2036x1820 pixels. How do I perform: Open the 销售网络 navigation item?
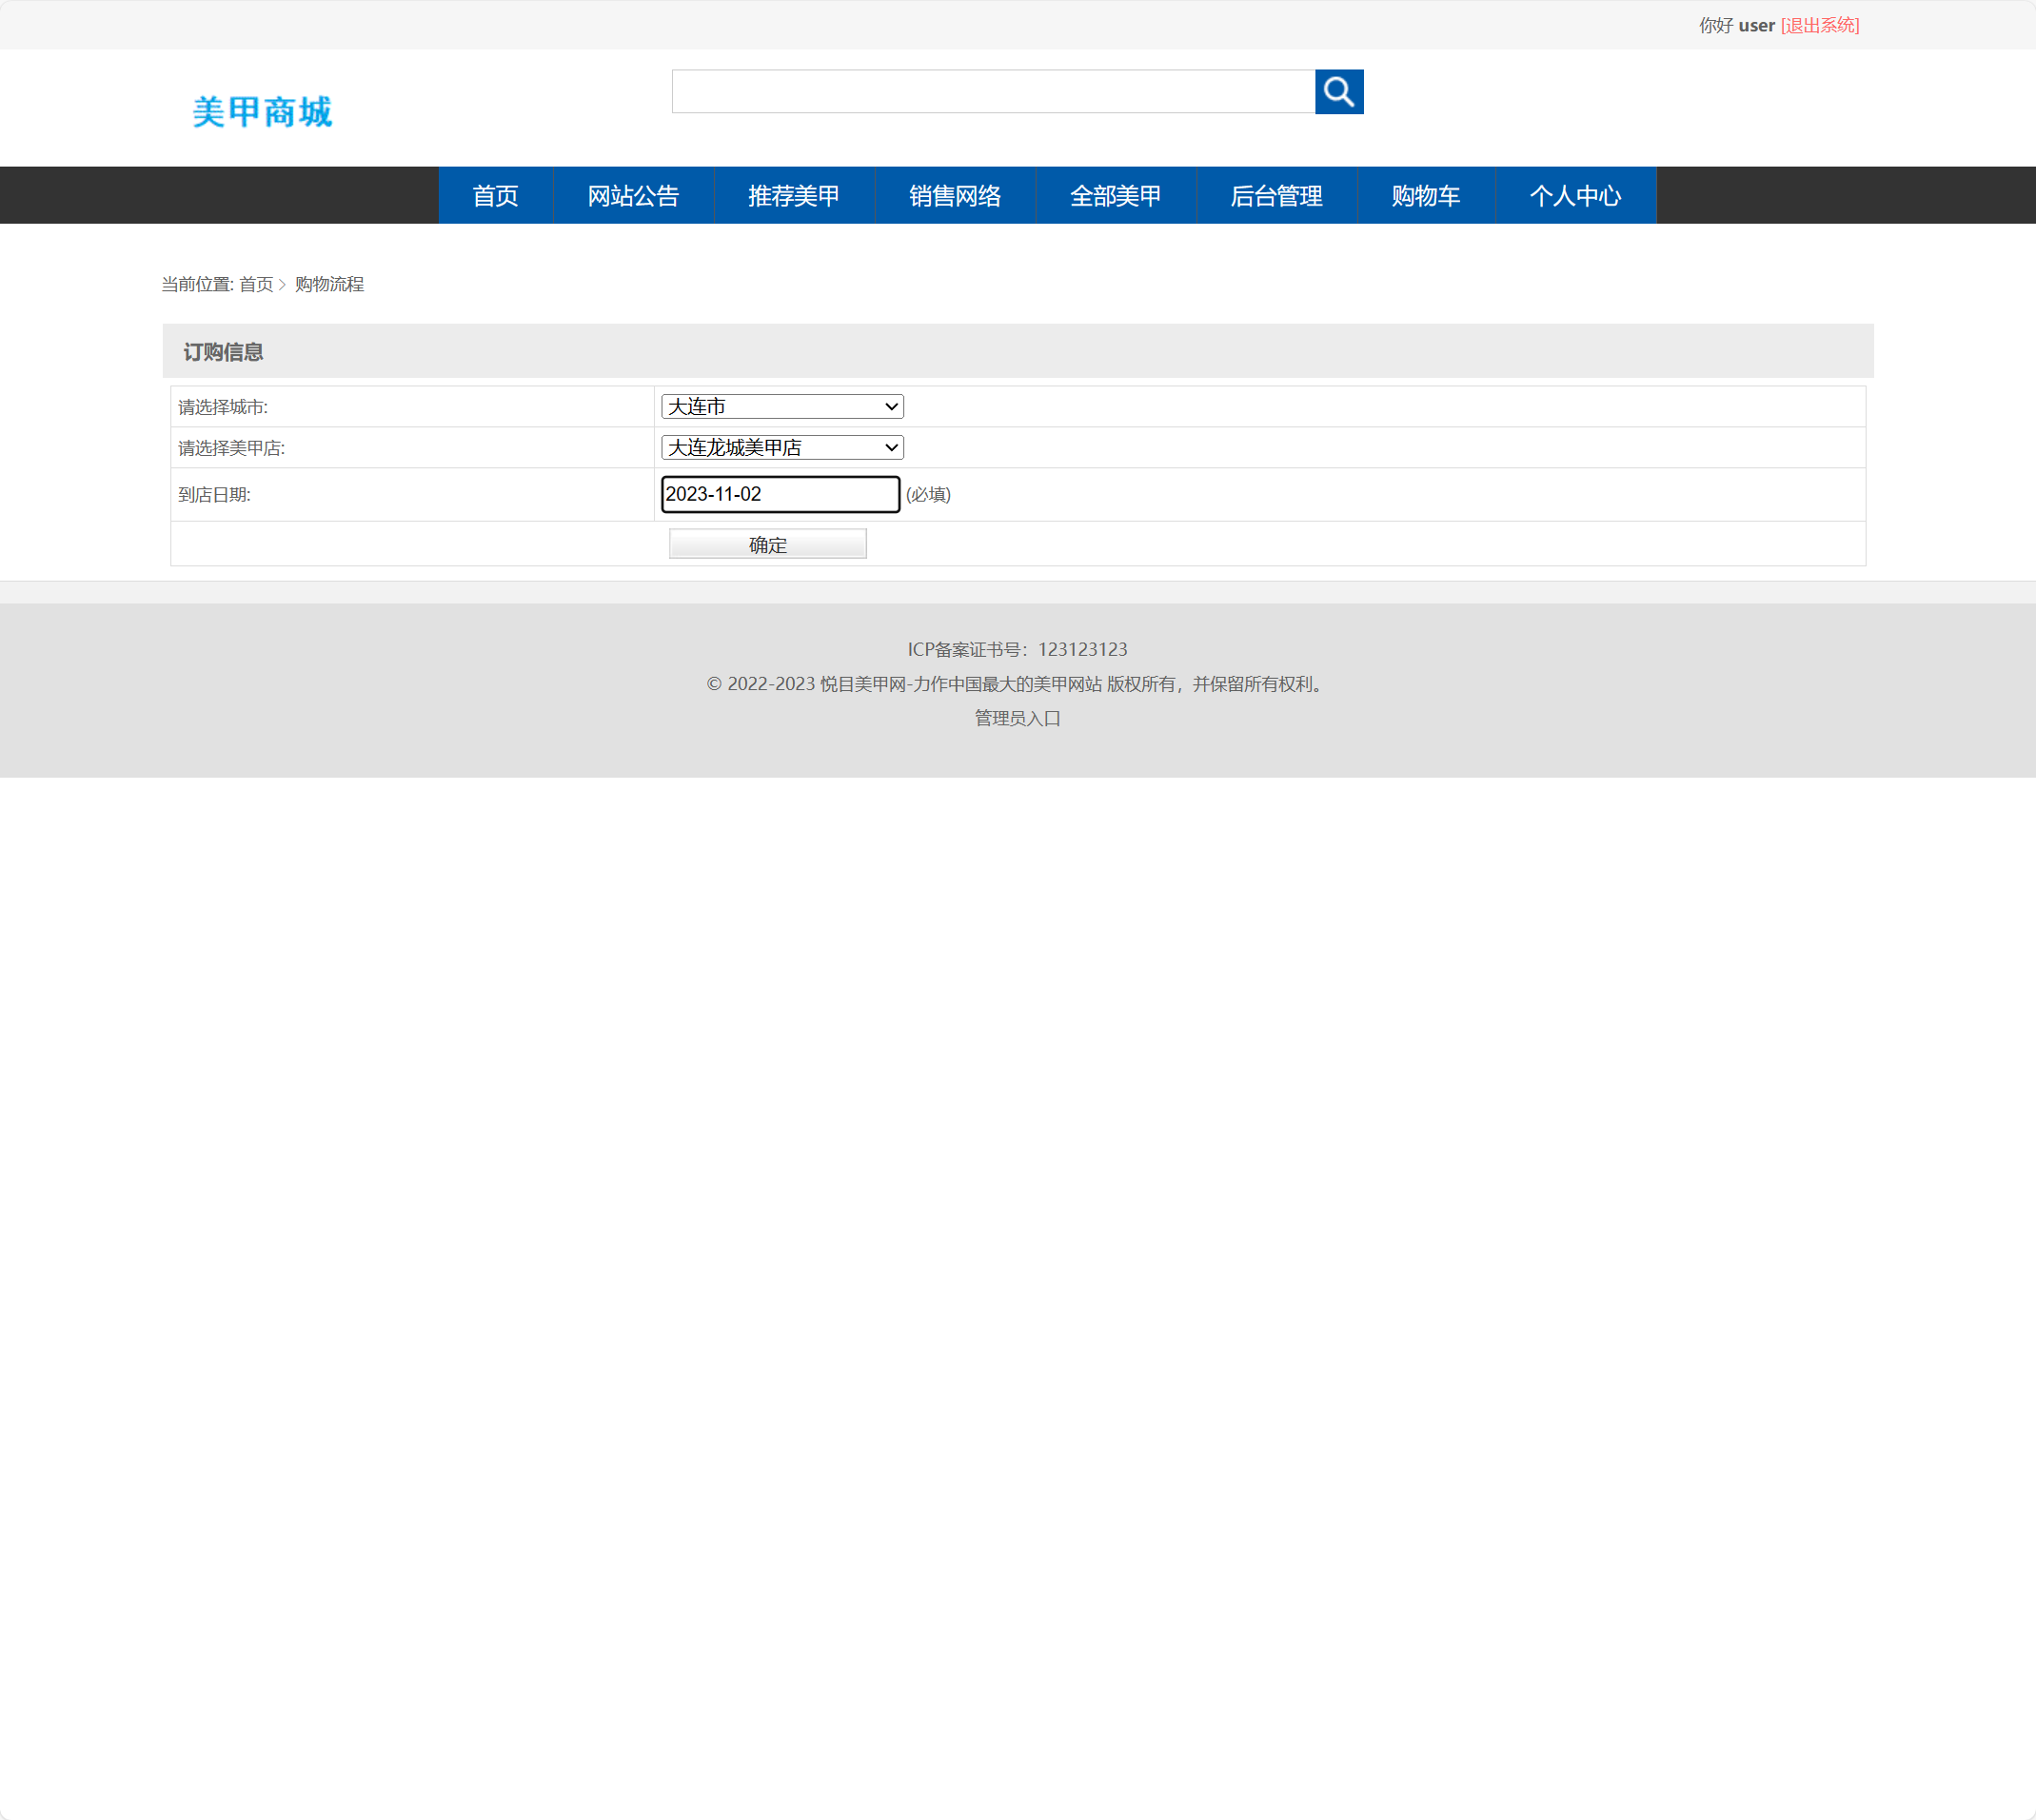tap(954, 195)
